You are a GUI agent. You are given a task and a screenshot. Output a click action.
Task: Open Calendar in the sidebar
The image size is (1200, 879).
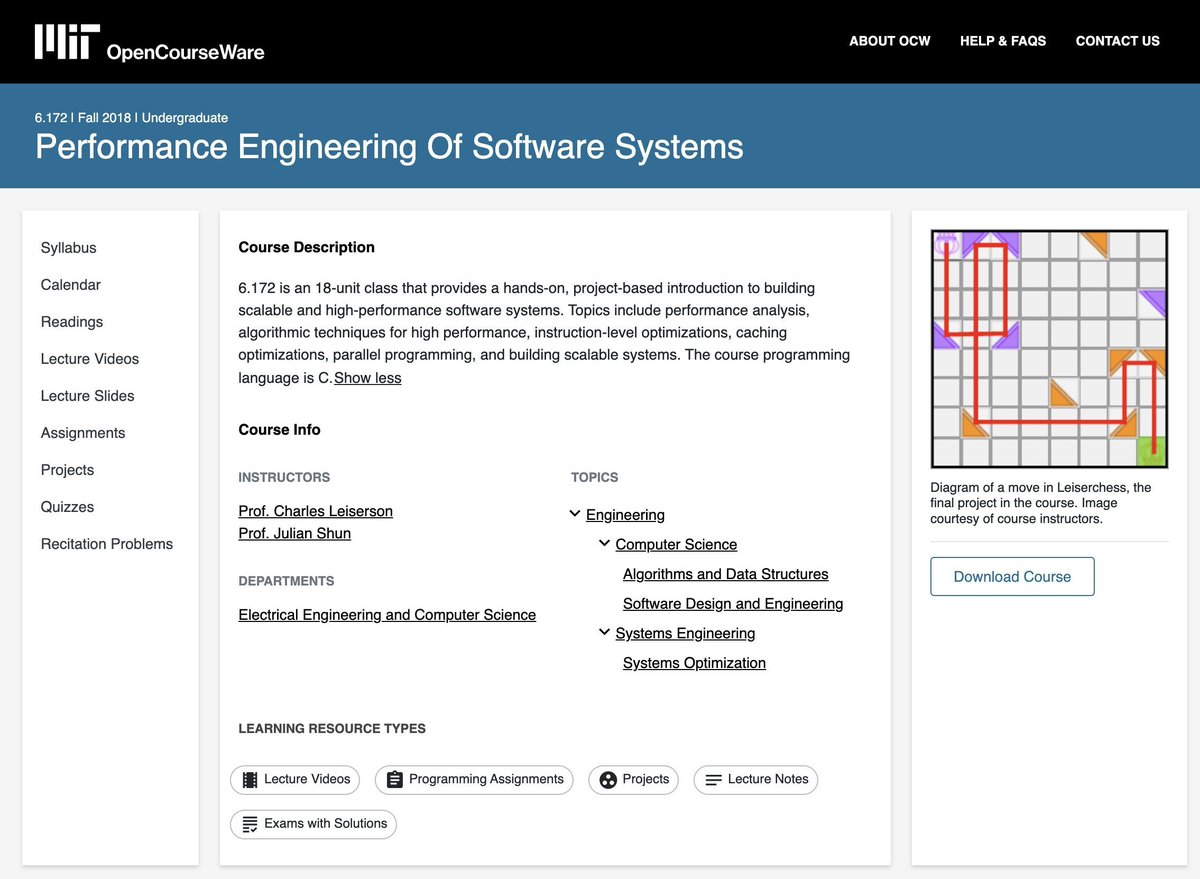[x=71, y=285]
